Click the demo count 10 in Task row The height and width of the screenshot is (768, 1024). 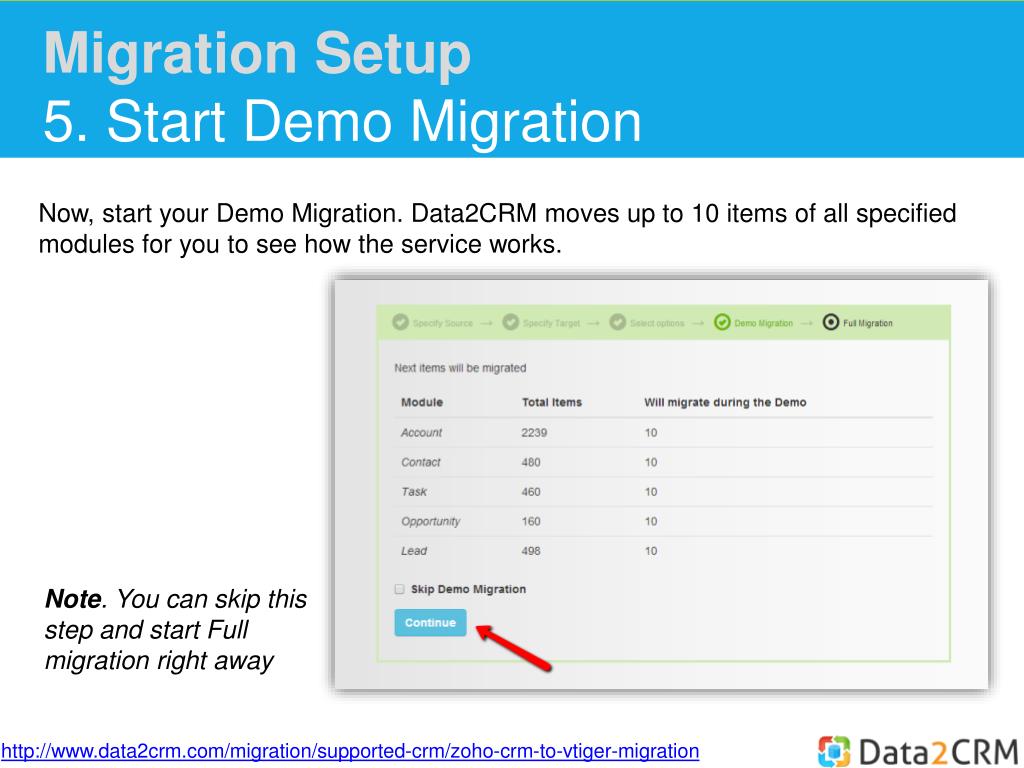[651, 492]
